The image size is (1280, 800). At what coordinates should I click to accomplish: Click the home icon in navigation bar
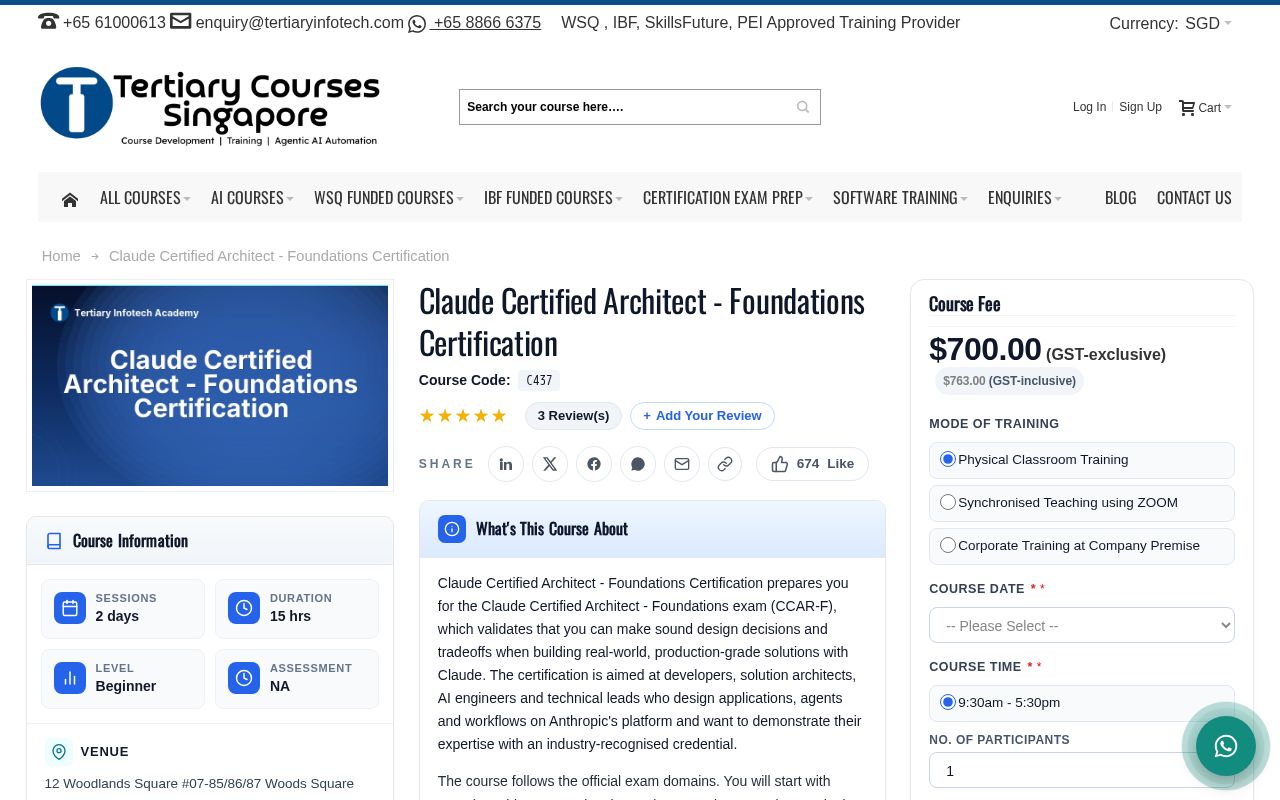70,199
